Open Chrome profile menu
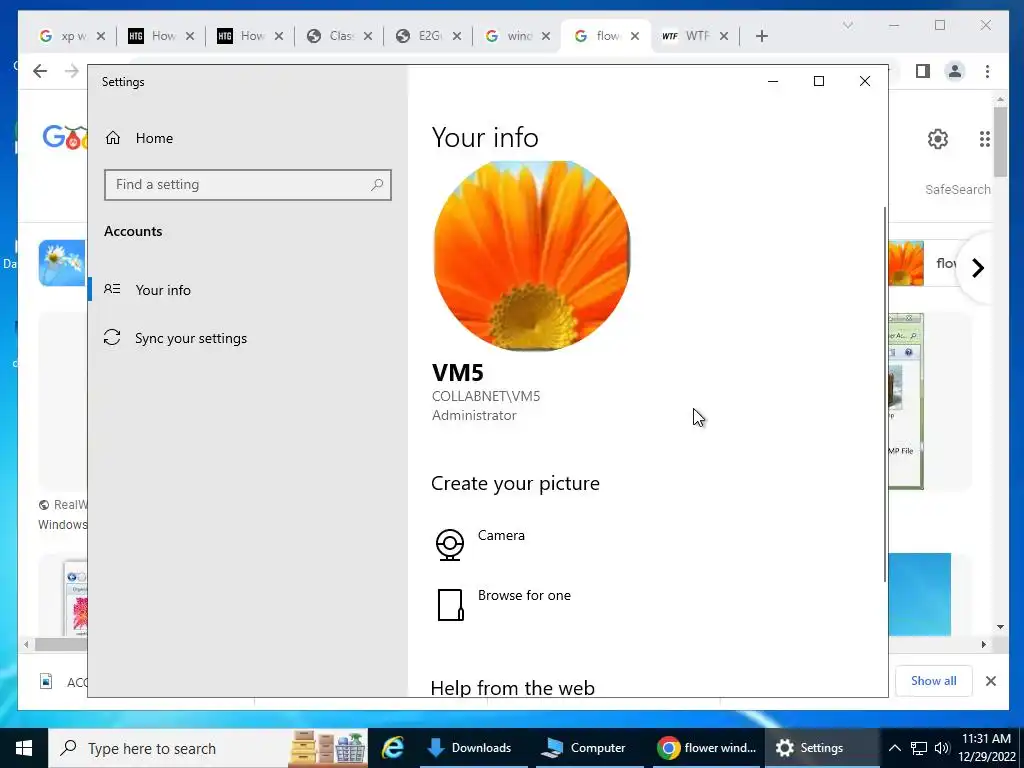 tap(955, 71)
